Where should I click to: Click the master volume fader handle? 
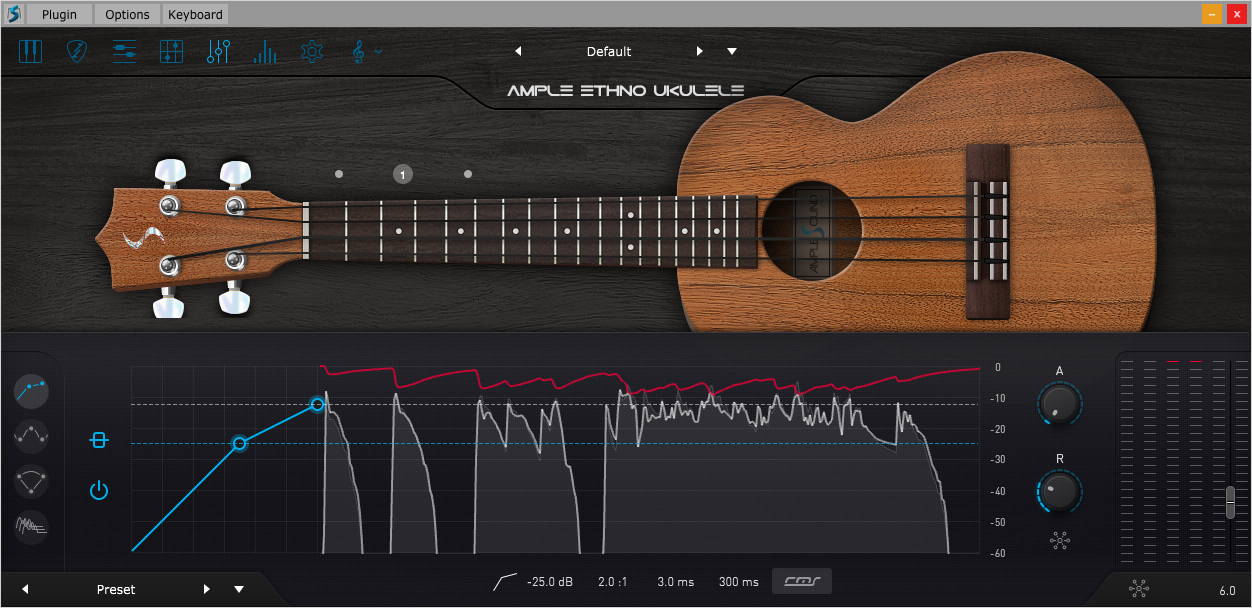click(x=1230, y=501)
